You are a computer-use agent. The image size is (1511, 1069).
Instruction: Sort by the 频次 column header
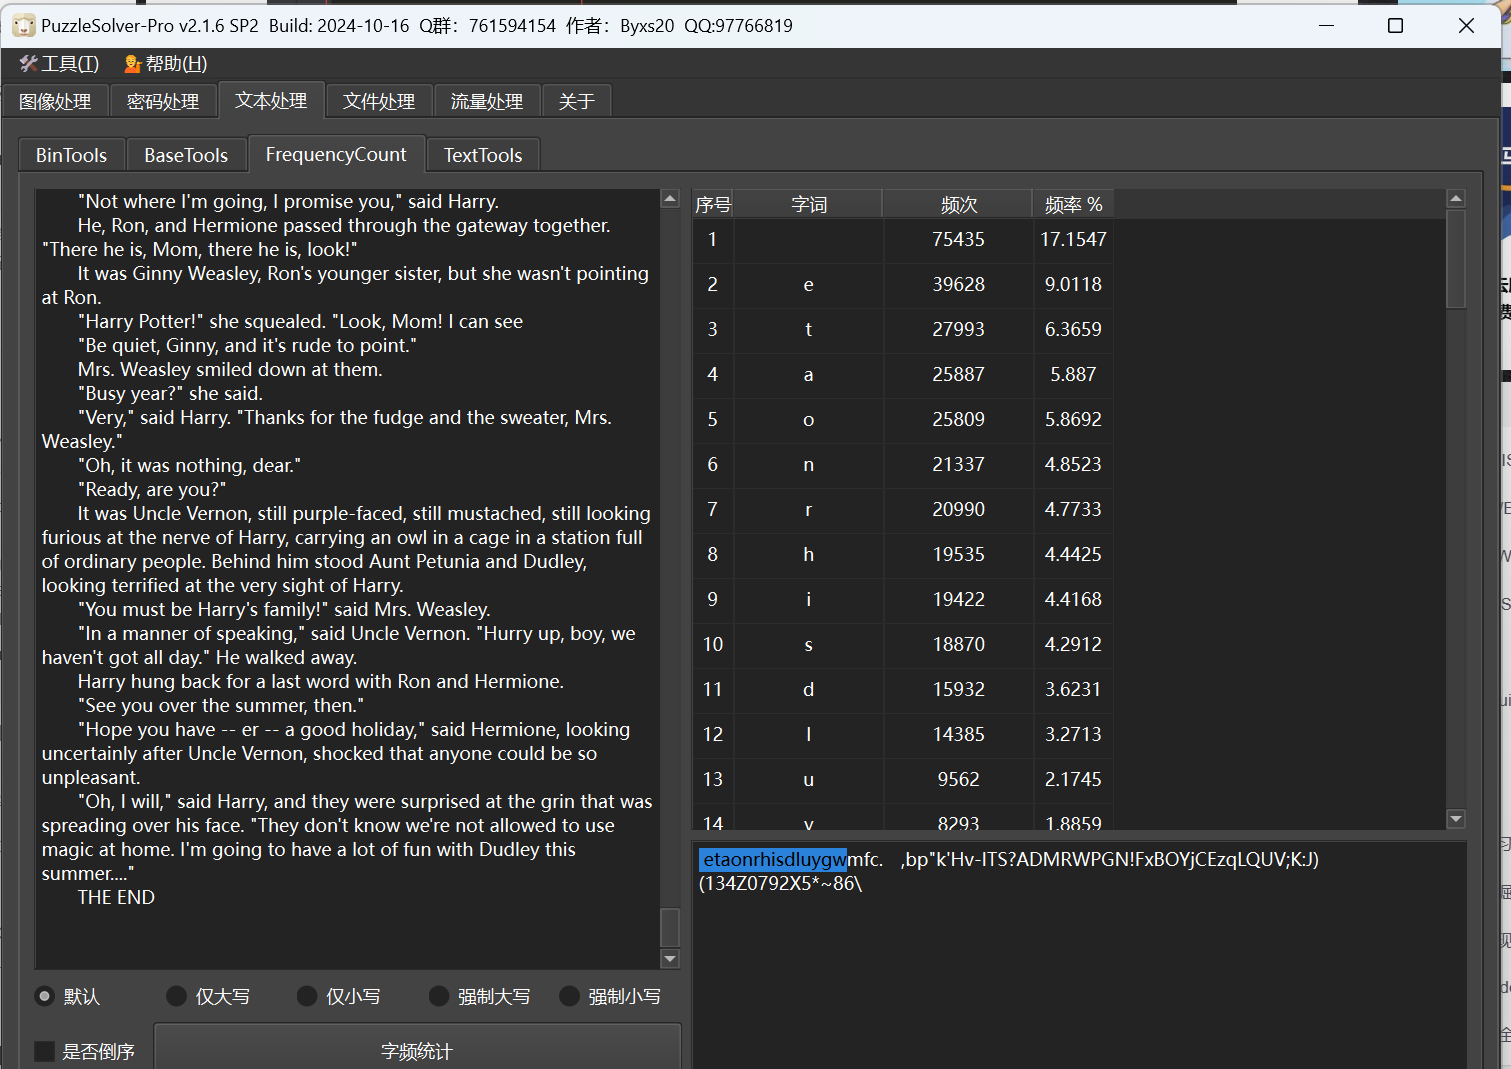pyautogui.click(x=958, y=204)
